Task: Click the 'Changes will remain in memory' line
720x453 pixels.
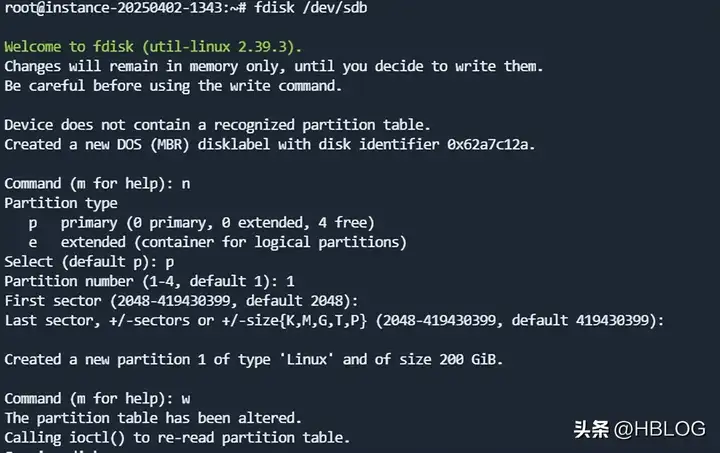Action: point(274,67)
